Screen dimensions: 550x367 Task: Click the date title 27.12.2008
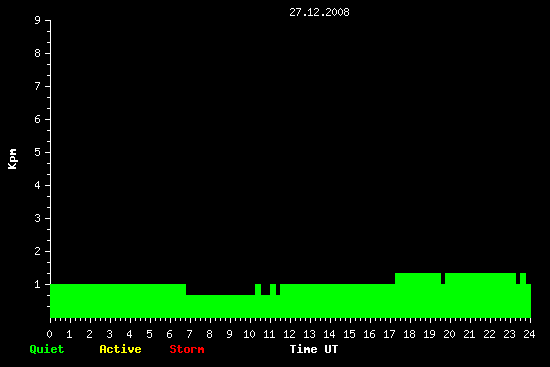pos(319,12)
